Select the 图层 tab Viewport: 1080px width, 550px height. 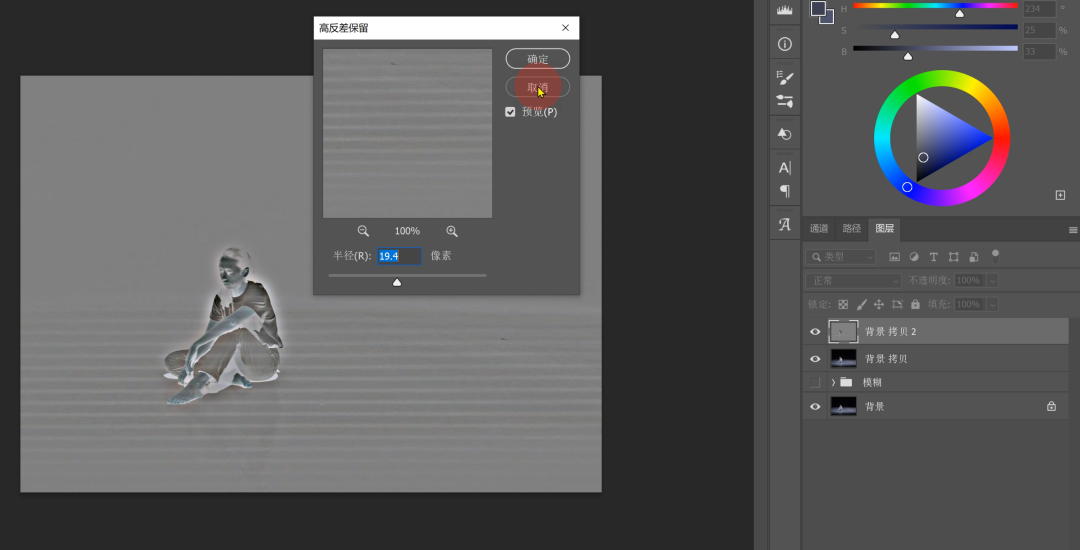click(x=884, y=229)
